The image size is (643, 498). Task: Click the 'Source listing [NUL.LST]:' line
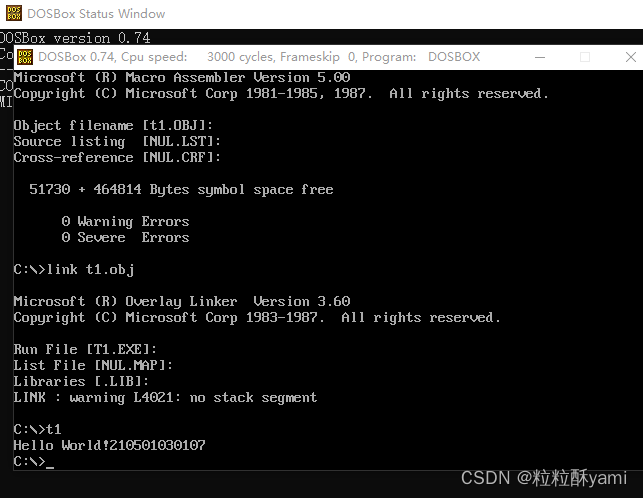pos(117,141)
